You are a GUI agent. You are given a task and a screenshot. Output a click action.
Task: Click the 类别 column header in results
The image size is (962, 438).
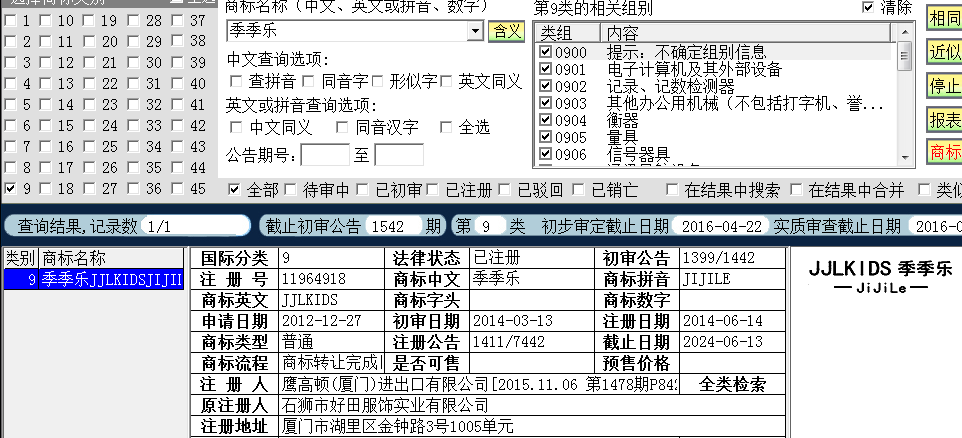(21, 258)
